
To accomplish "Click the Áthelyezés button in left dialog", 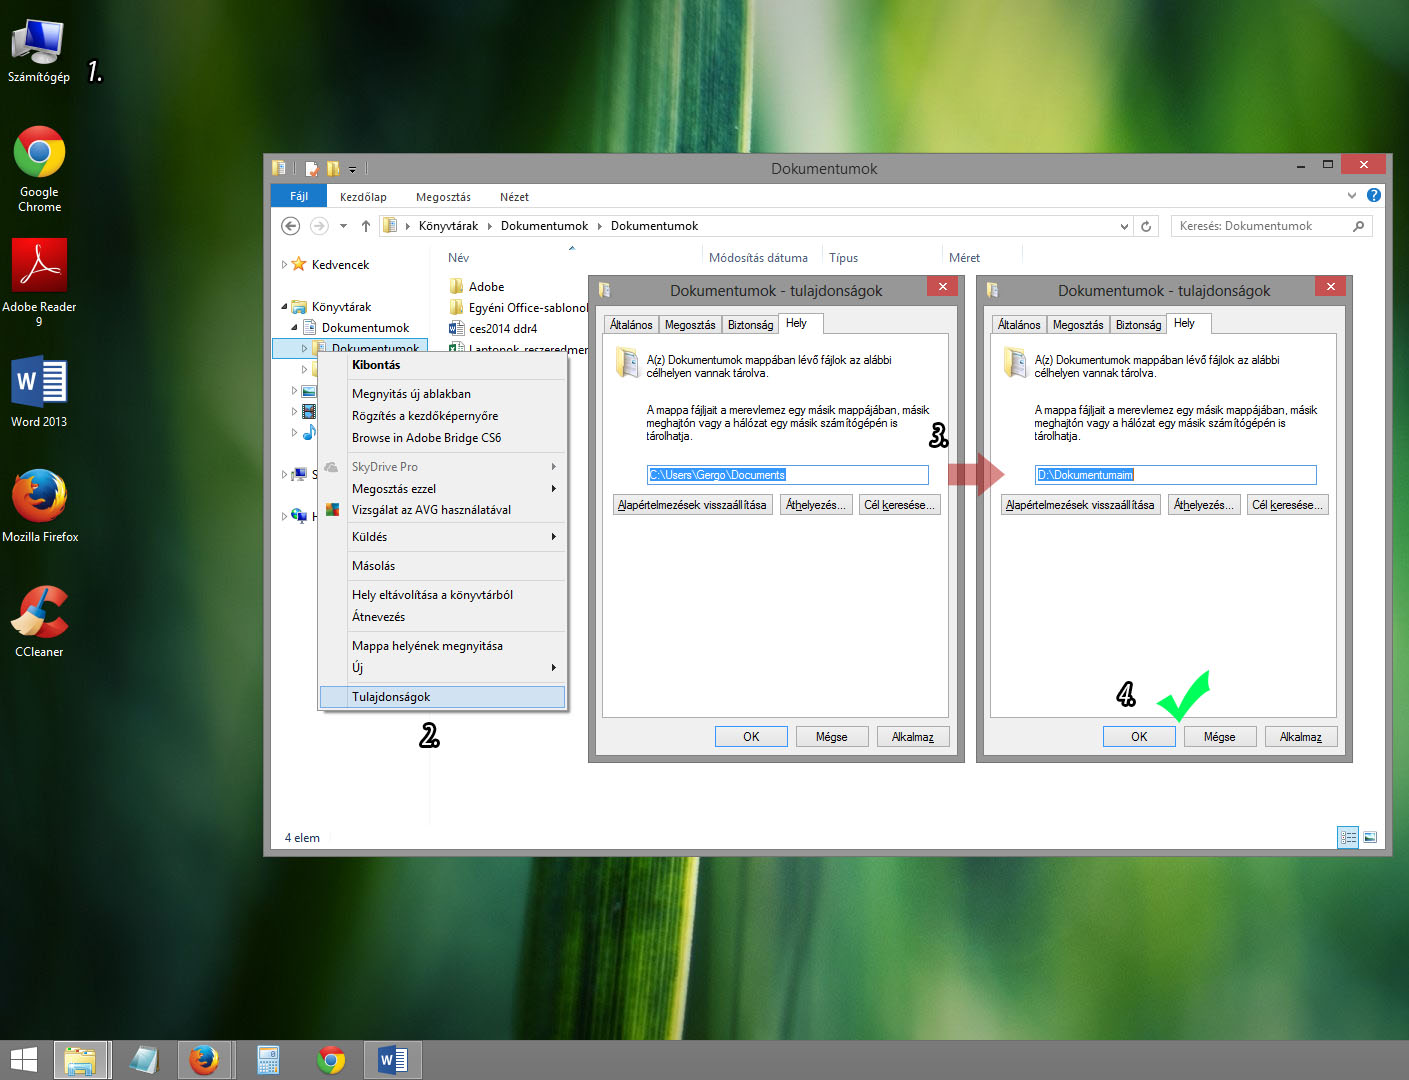I will click(815, 505).
